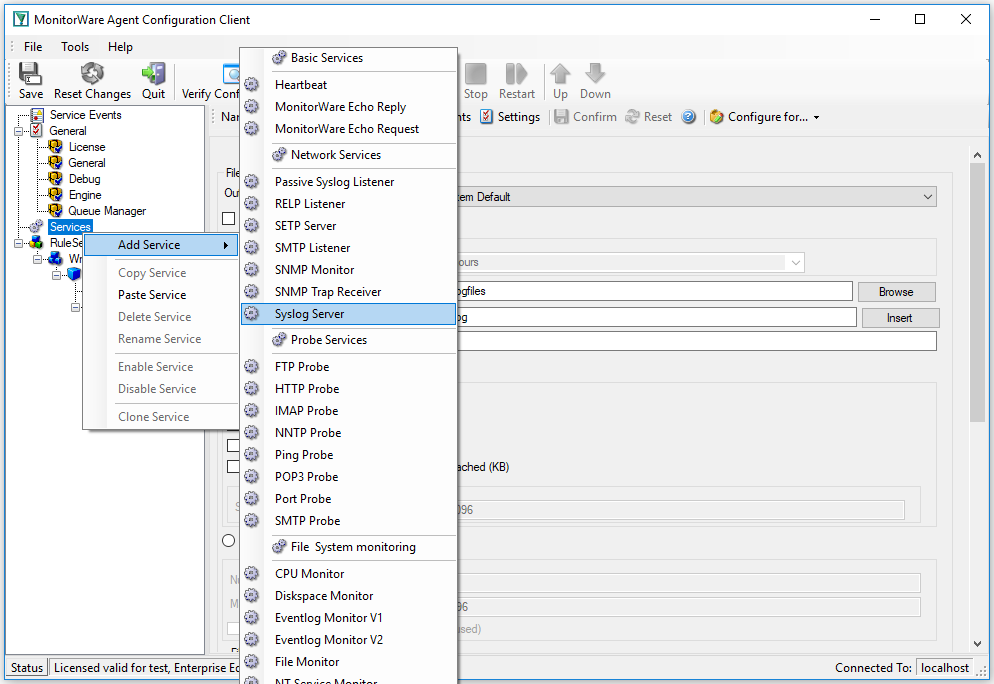The width and height of the screenshot is (994, 684).
Task: Expand the Add Service submenu arrow
Action: point(226,245)
